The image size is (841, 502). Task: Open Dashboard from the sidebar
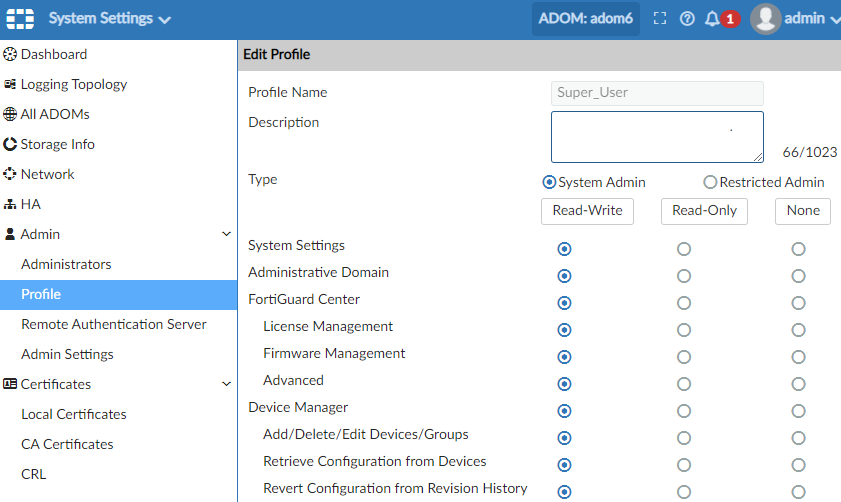tap(54, 54)
